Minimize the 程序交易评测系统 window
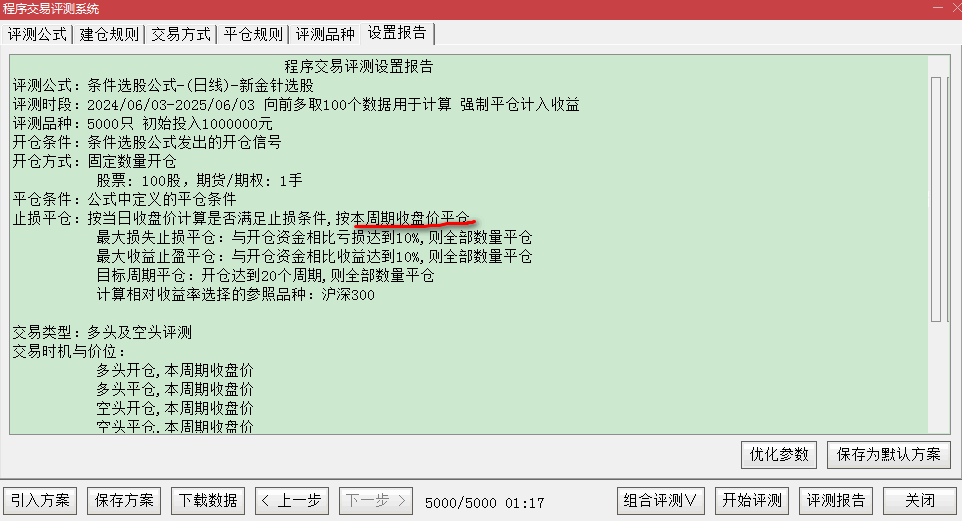This screenshot has width=962, height=521. (x=938, y=8)
